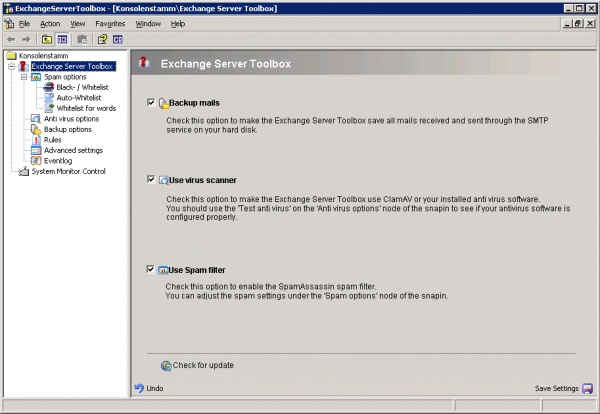Image resolution: width=600 pixels, height=414 pixels.
Task: Toggle the Use virus scanner checkbox
Action: 151,179
